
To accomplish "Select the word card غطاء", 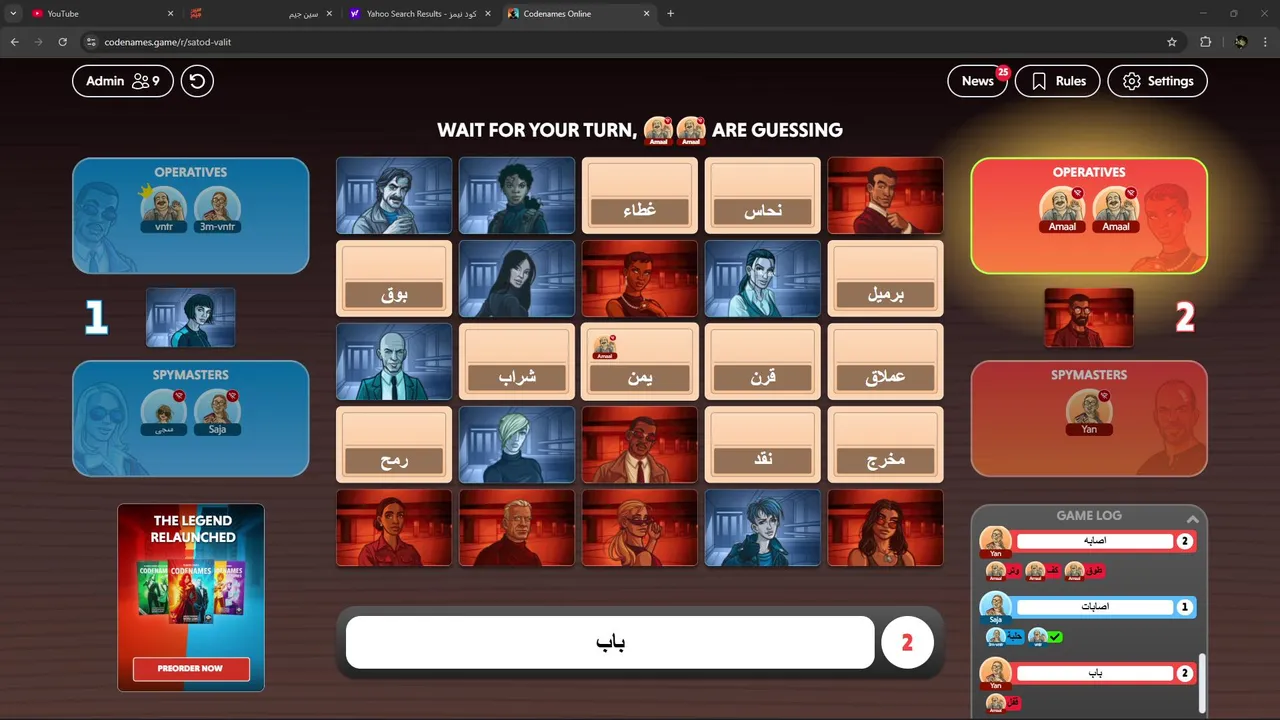I will 639,196.
